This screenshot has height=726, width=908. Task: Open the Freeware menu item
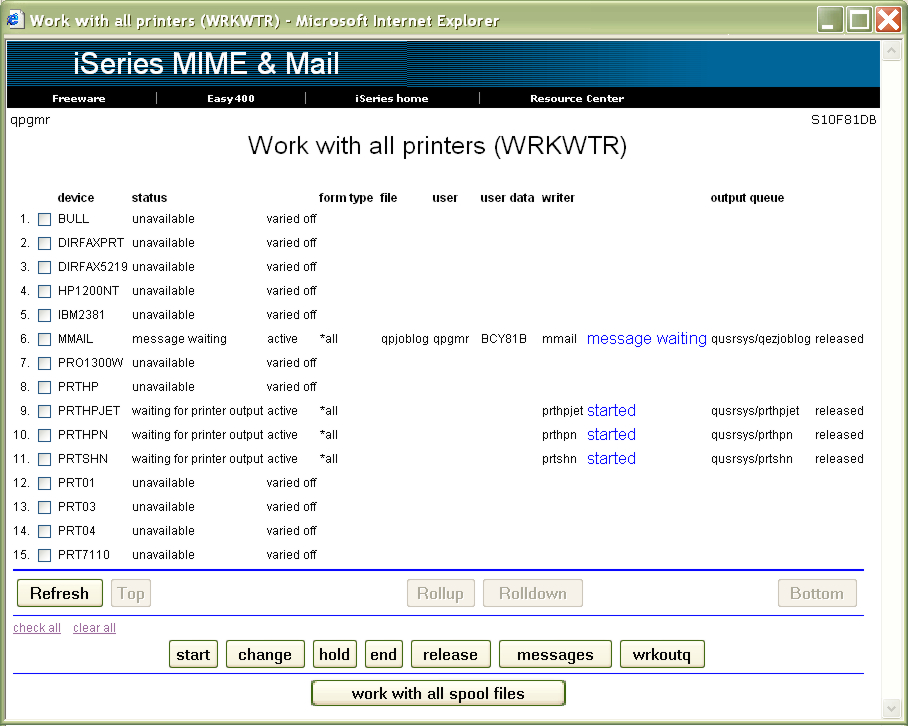[79, 98]
